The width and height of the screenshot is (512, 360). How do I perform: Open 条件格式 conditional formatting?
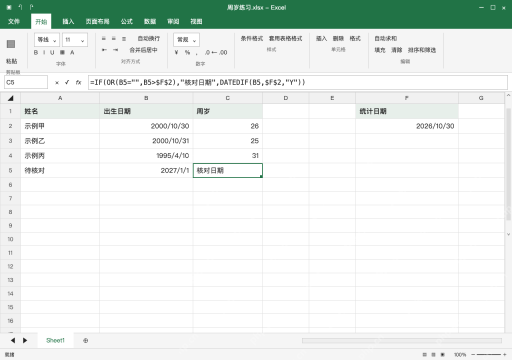click(x=252, y=39)
